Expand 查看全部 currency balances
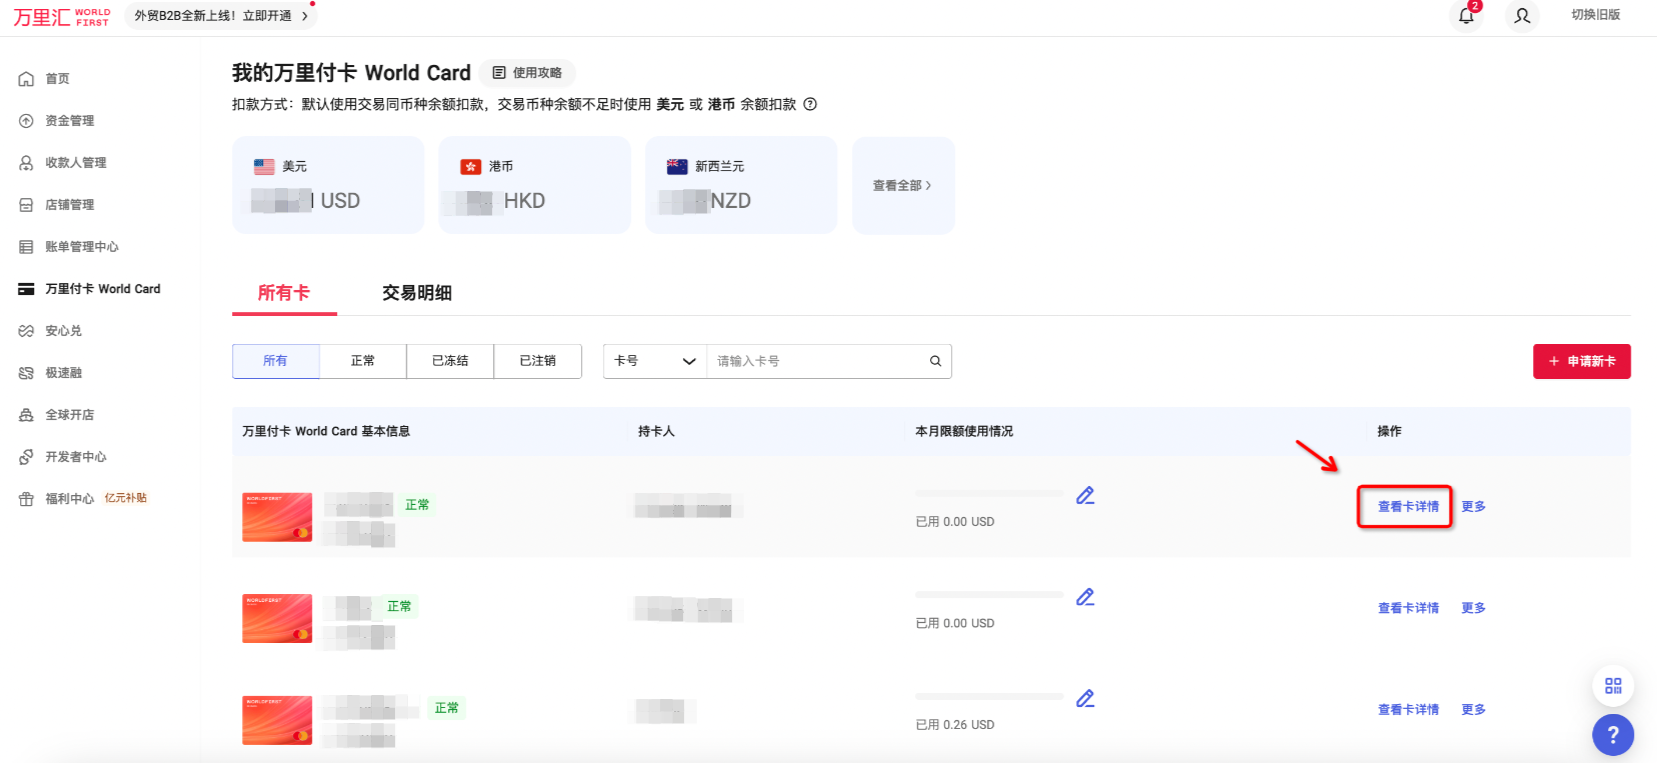The height and width of the screenshot is (763, 1657). click(x=902, y=186)
